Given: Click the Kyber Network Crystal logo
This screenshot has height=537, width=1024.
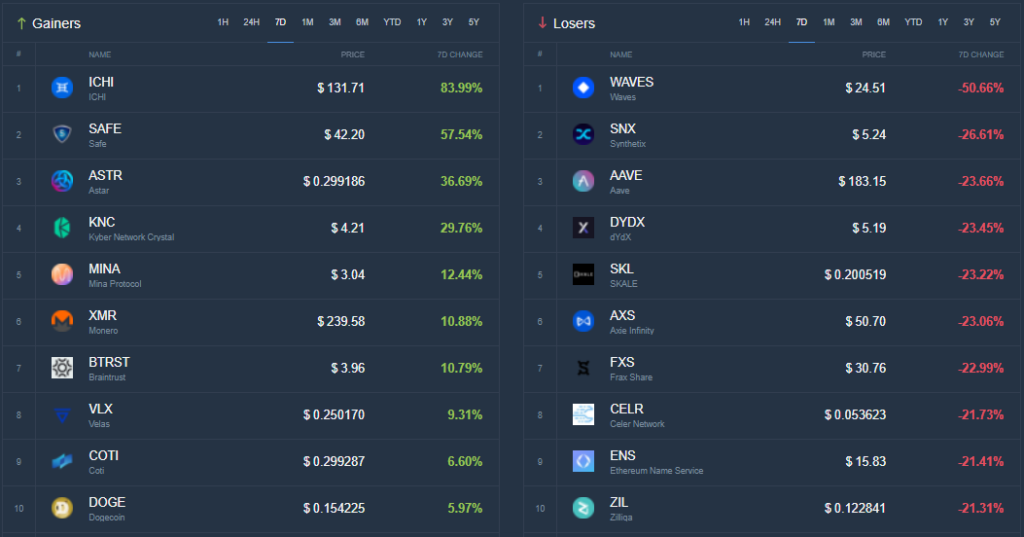Looking at the screenshot, I should pos(62,228).
